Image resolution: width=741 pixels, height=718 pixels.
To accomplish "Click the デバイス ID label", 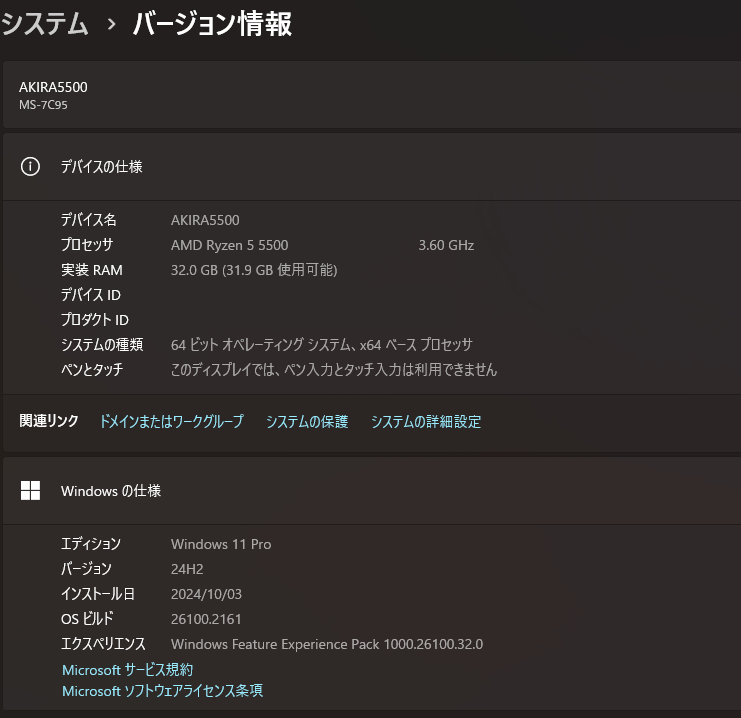I will coord(91,295).
